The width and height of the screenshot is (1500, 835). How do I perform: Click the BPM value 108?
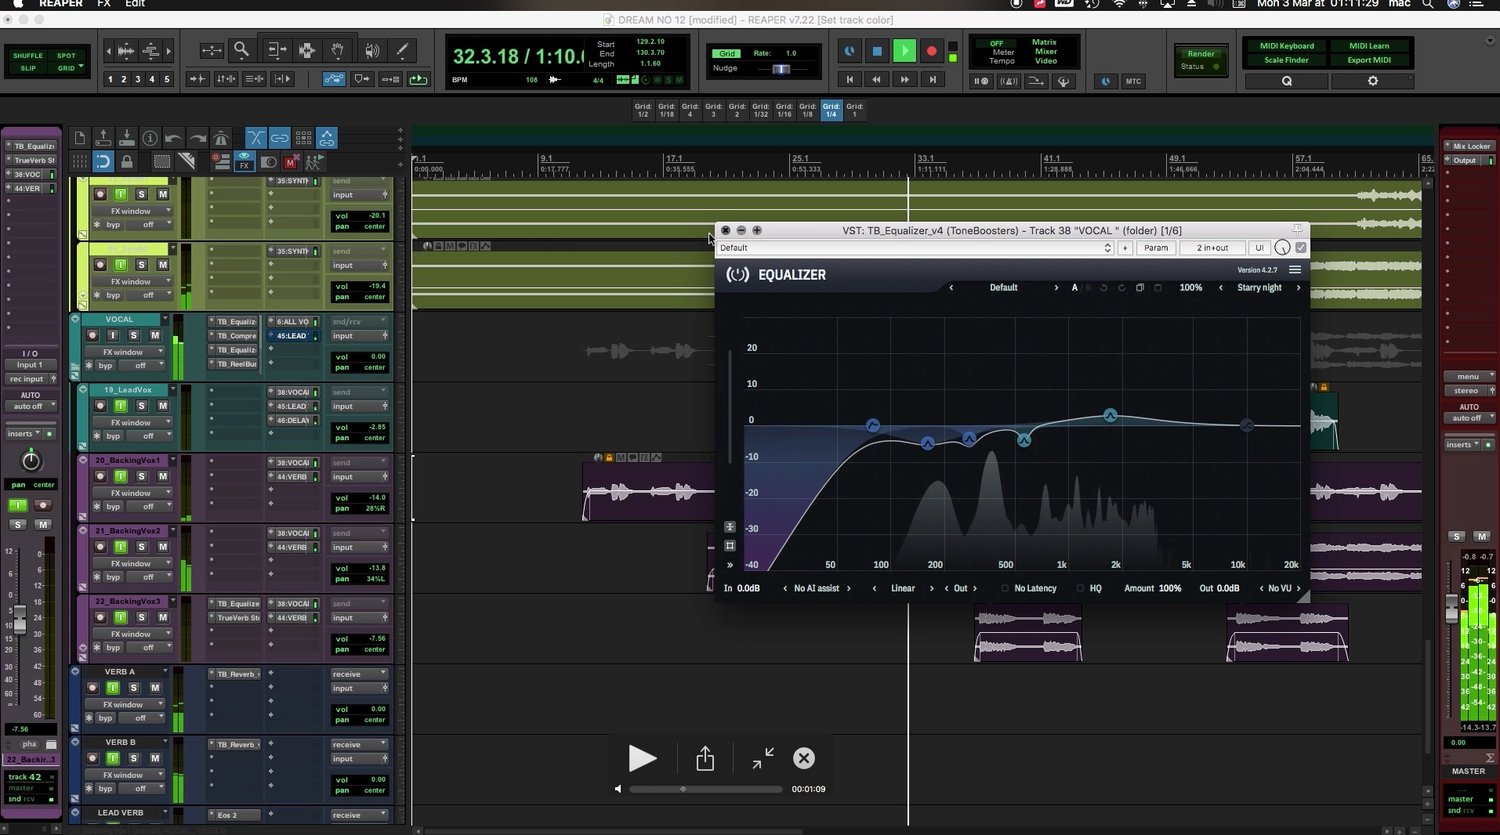click(x=531, y=80)
